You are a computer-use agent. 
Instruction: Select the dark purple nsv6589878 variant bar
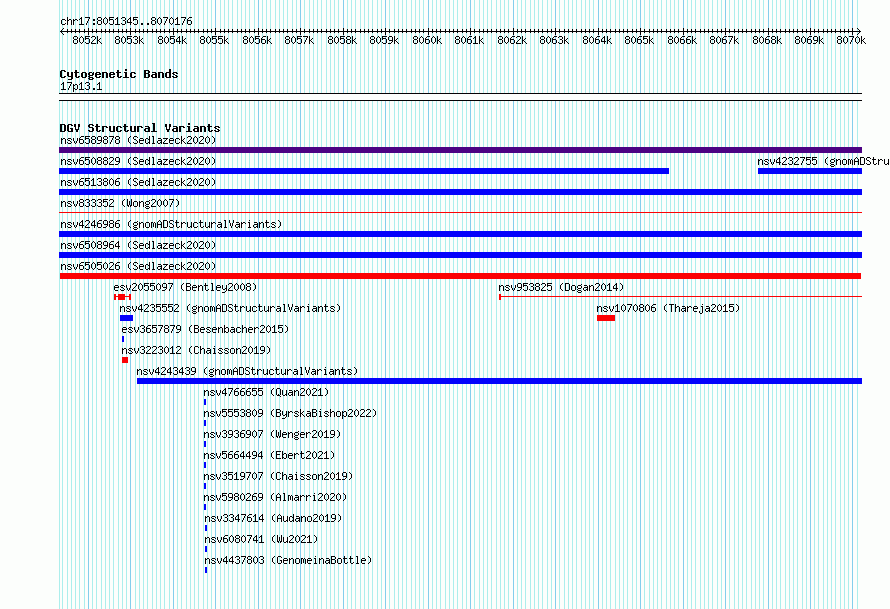point(460,150)
